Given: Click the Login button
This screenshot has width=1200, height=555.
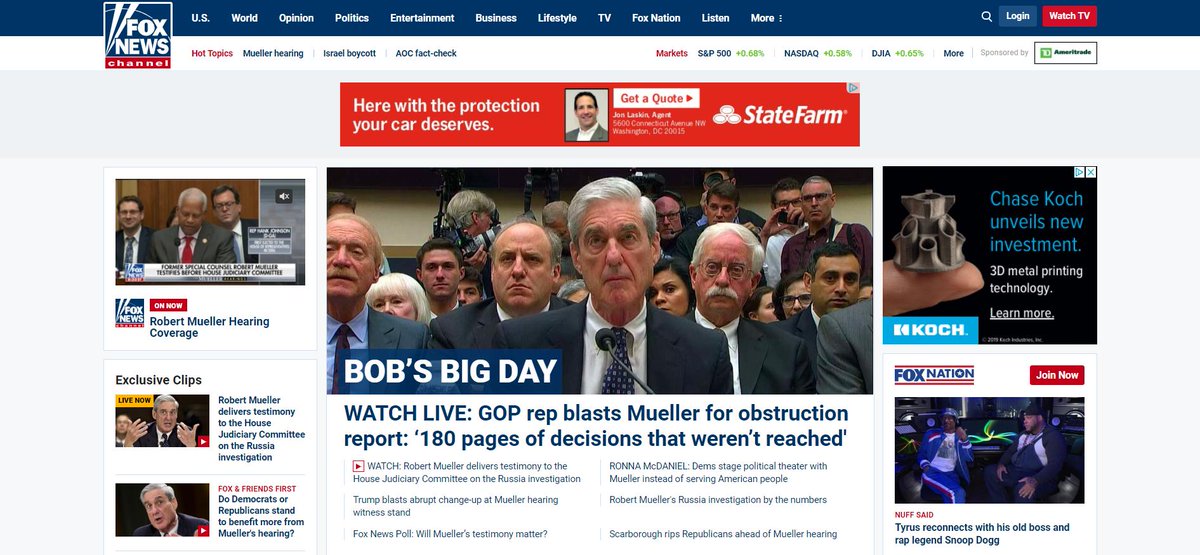Looking at the screenshot, I should [1018, 16].
